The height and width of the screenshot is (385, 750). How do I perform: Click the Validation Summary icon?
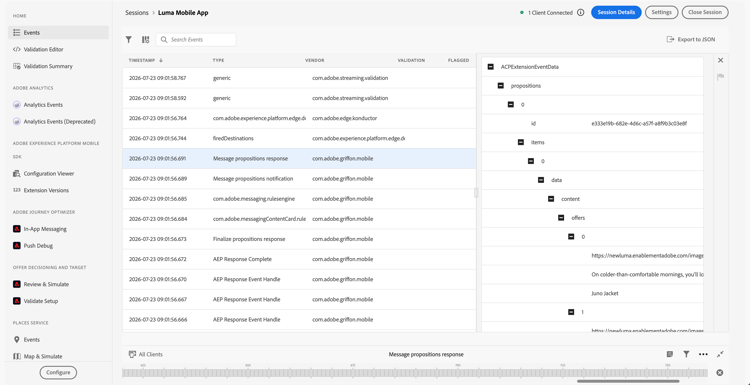pyautogui.click(x=16, y=66)
